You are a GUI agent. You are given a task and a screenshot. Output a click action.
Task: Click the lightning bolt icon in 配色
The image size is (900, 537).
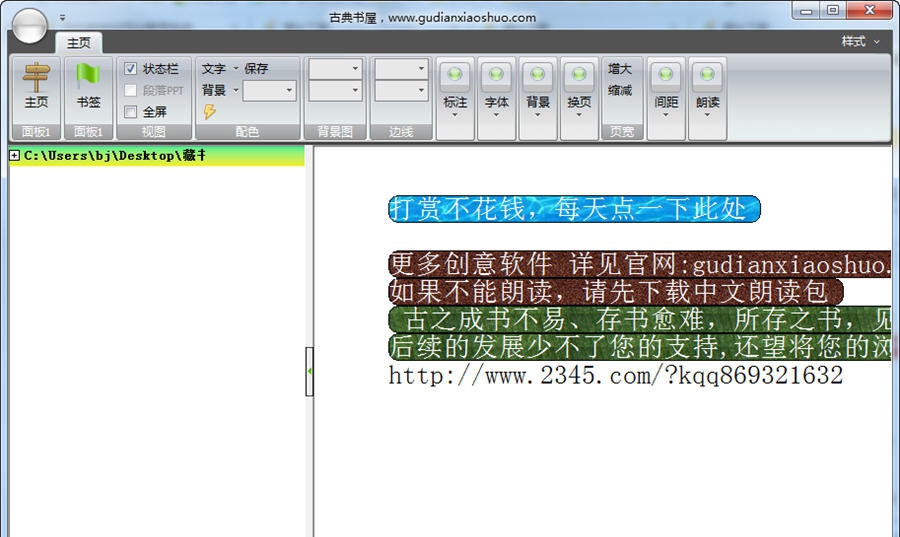click(x=209, y=112)
